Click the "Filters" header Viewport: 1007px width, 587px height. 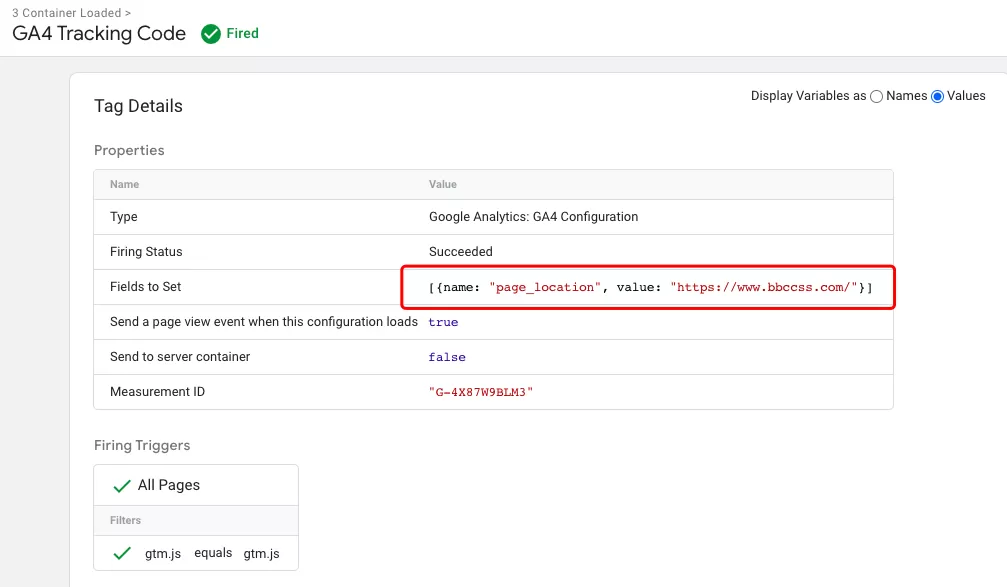pyautogui.click(x=125, y=520)
